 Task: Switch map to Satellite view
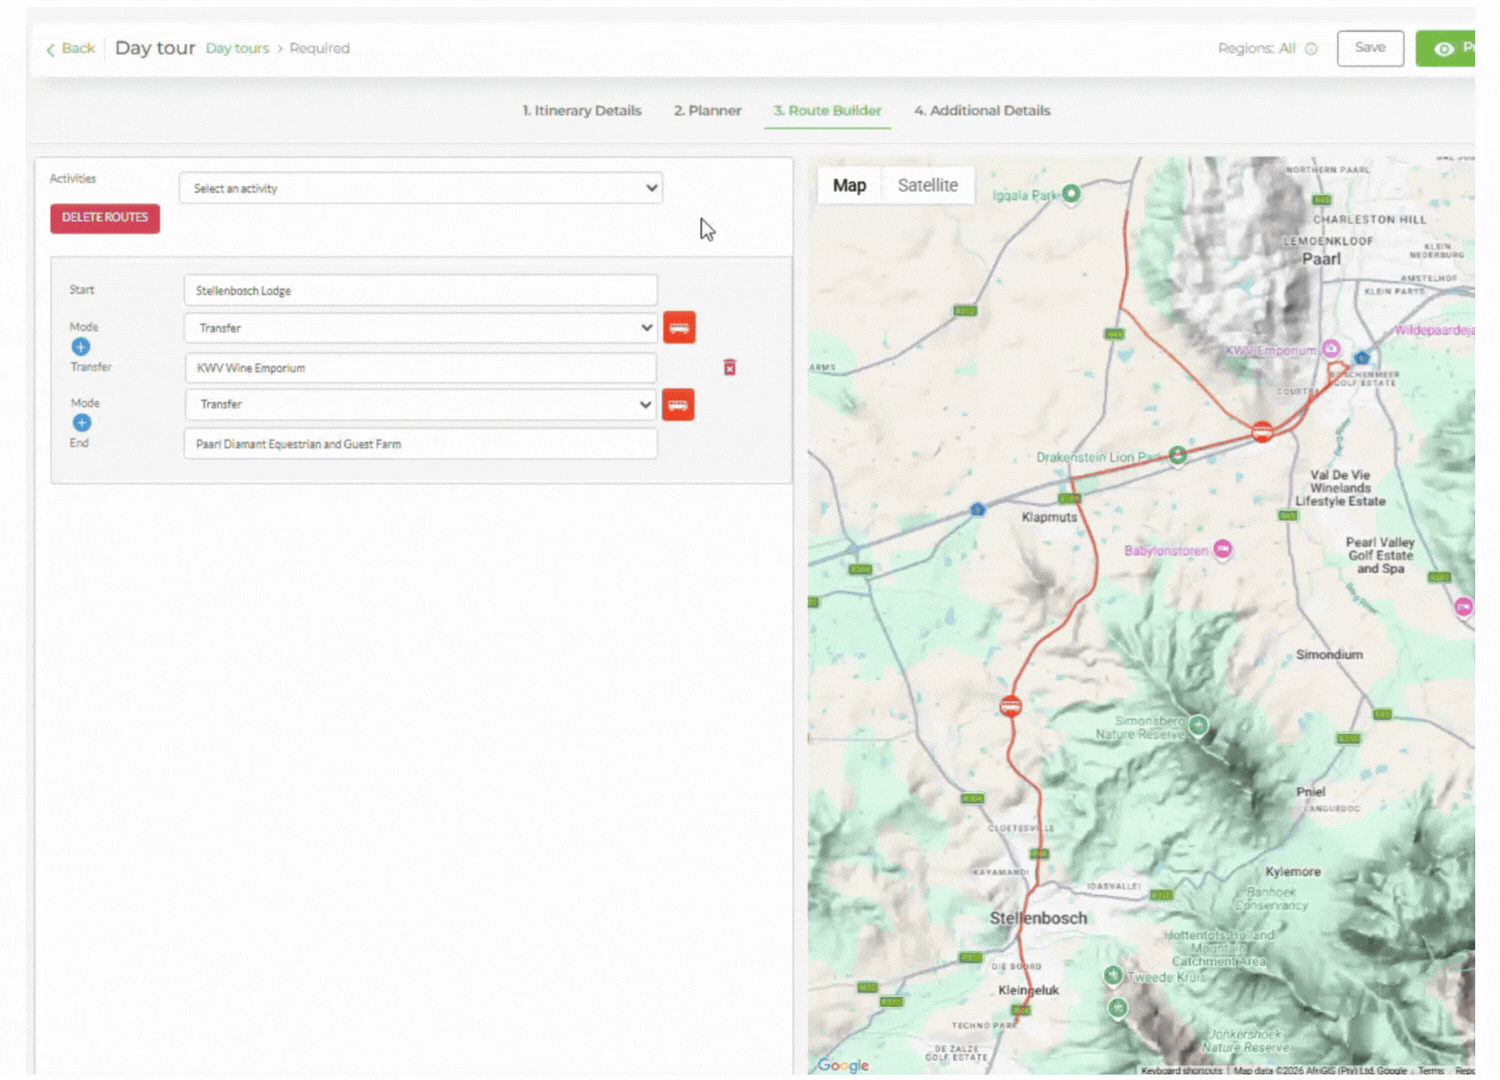coord(928,185)
